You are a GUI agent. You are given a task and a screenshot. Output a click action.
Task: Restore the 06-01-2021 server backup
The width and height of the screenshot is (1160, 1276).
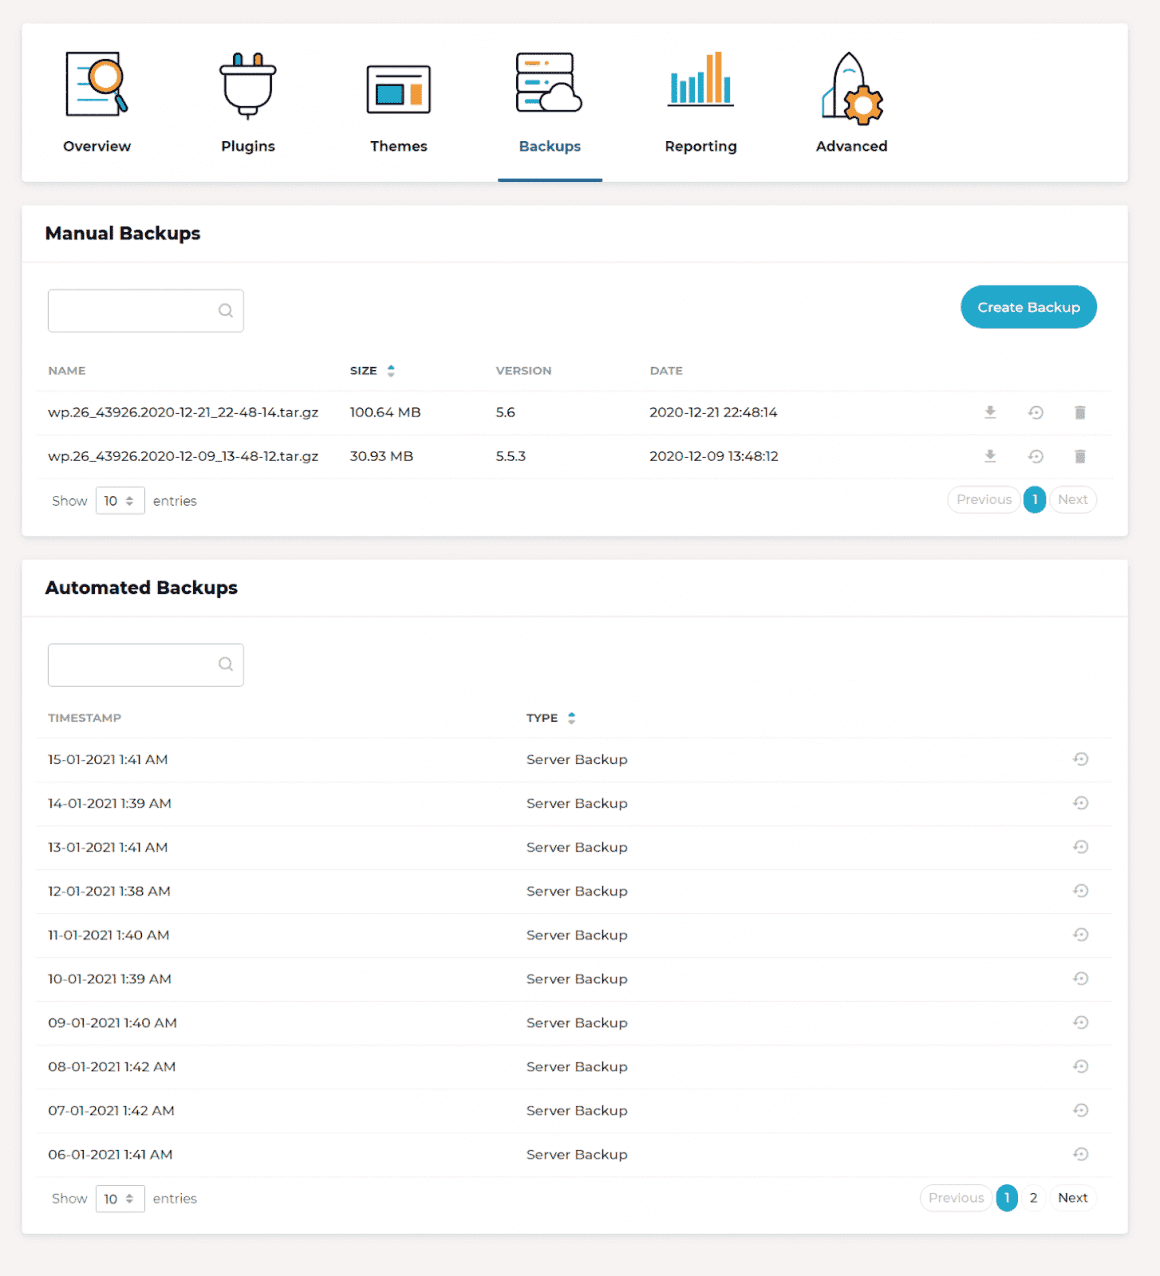pyautogui.click(x=1081, y=1154)
